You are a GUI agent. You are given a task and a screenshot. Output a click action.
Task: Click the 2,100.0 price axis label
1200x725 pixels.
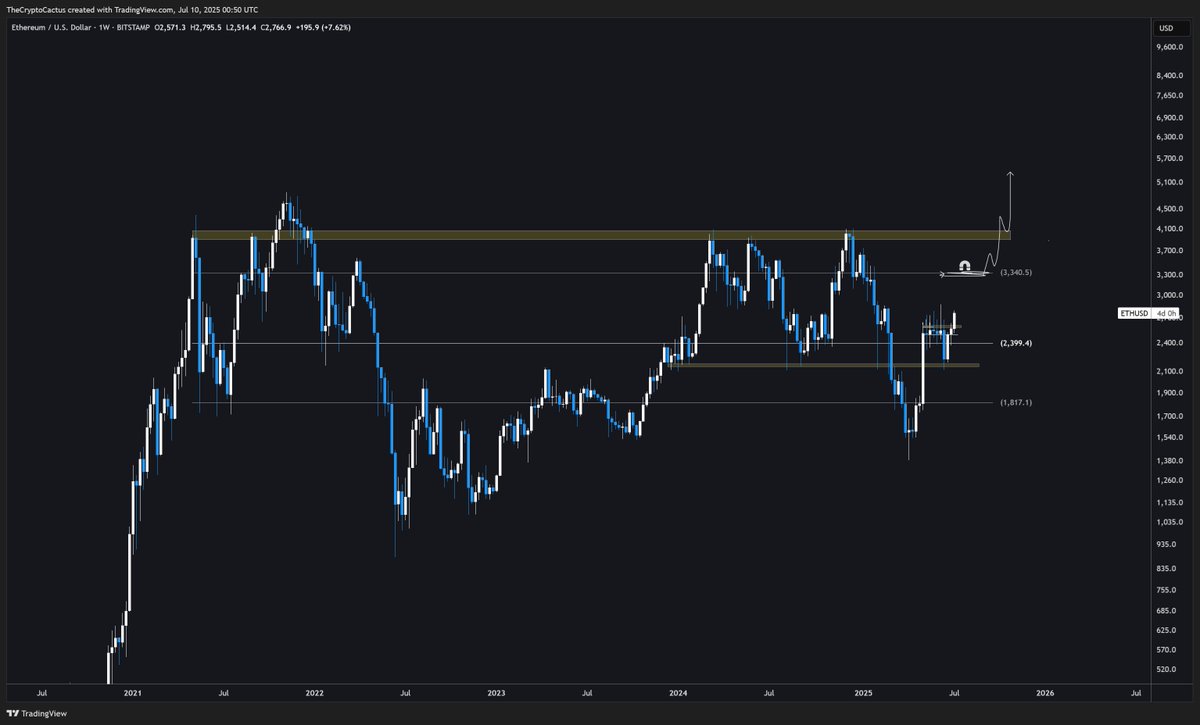(x=1170, y=372)
